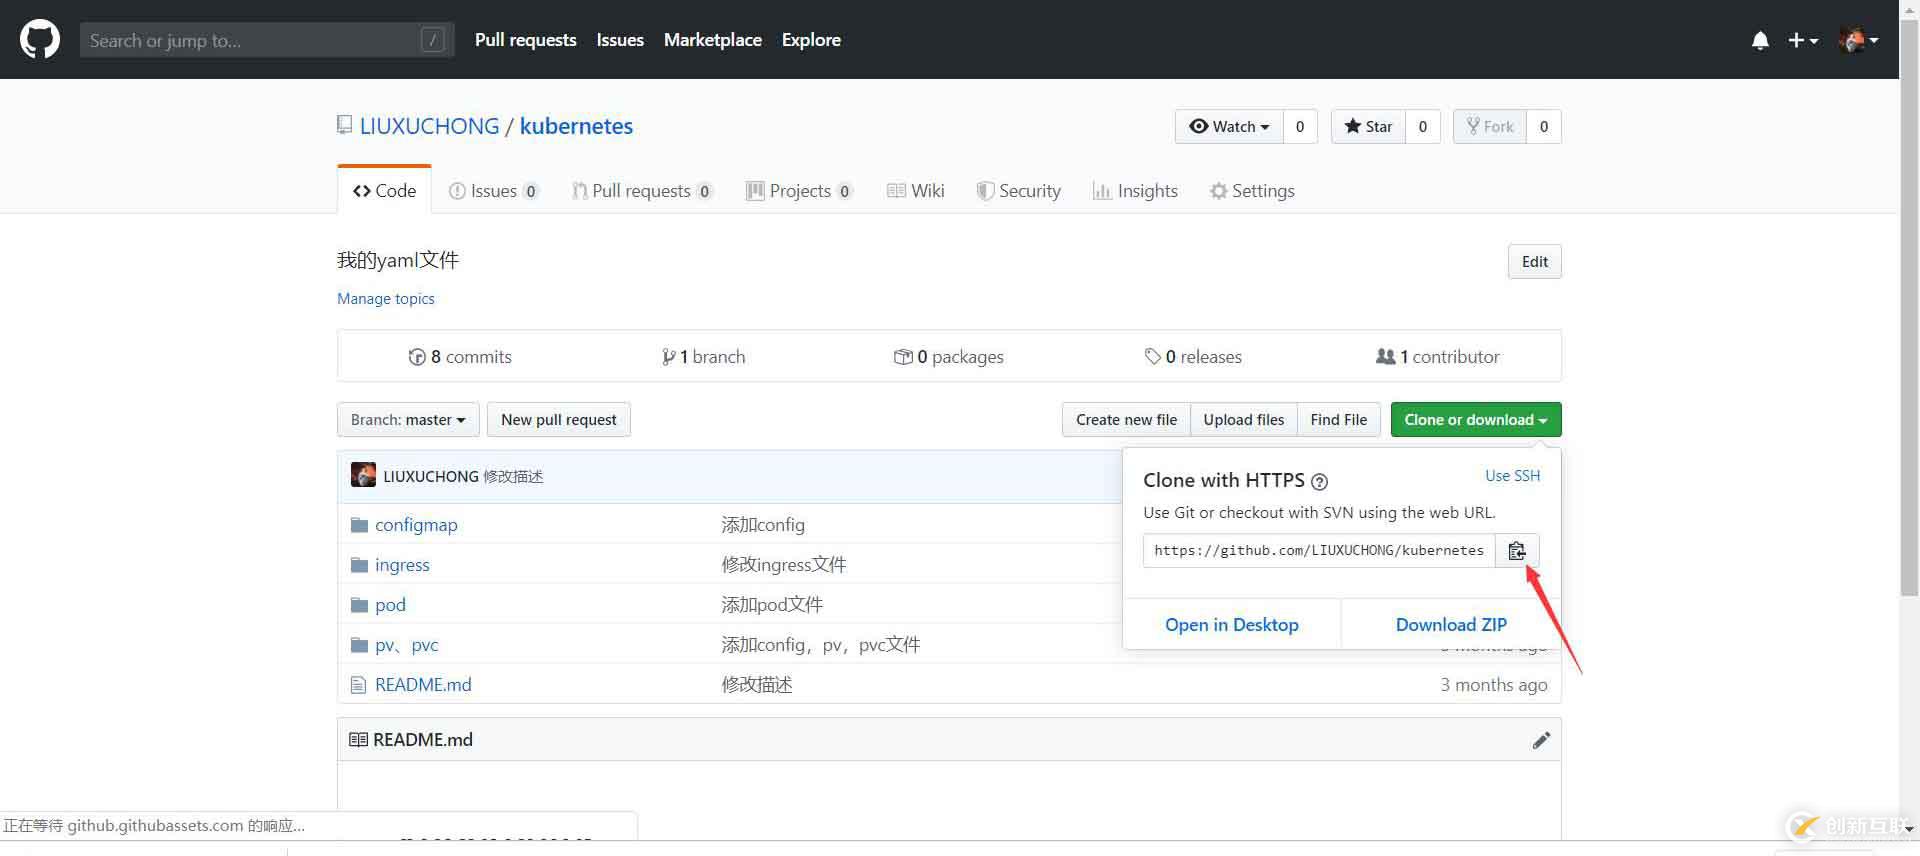Open the plus create-new menu

click(1802, 40)
